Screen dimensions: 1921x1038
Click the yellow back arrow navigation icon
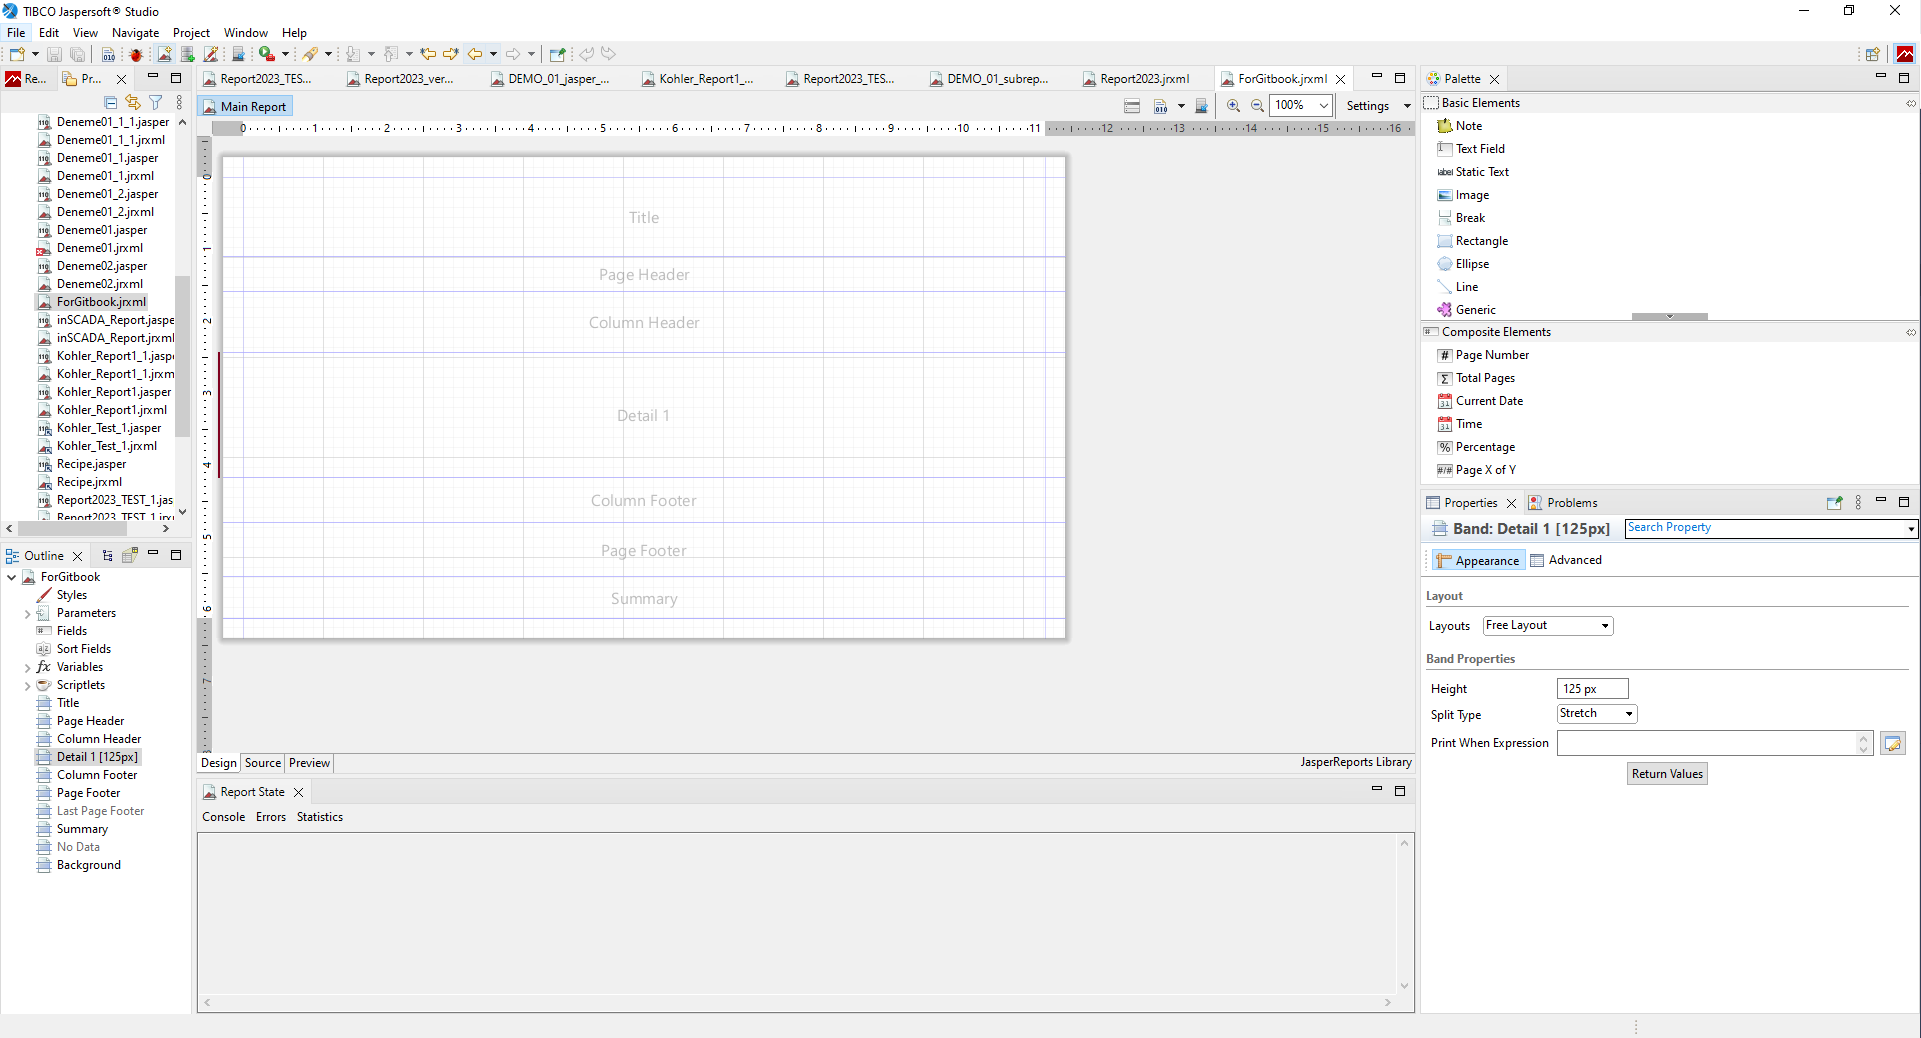coord(475,54)
